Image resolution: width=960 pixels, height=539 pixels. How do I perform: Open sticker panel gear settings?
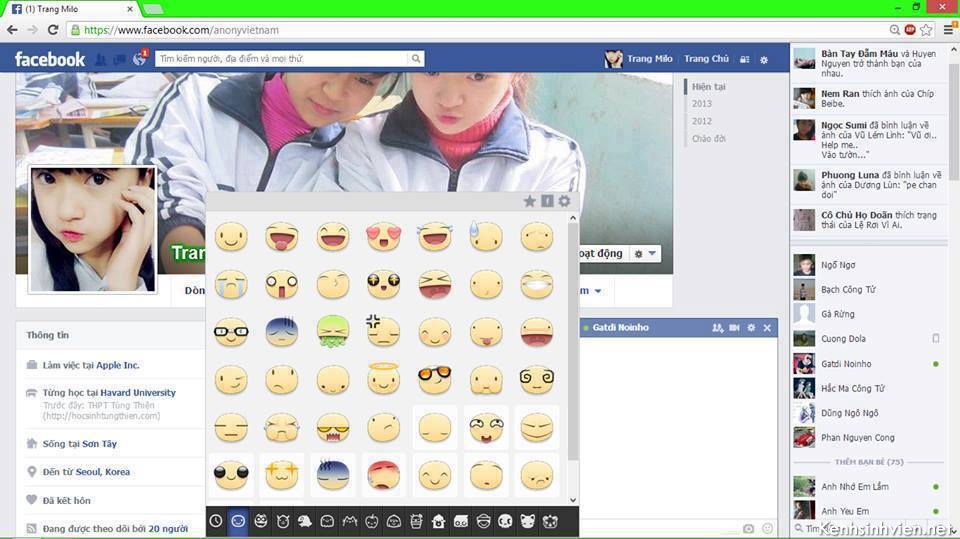(x=564, y=201)
